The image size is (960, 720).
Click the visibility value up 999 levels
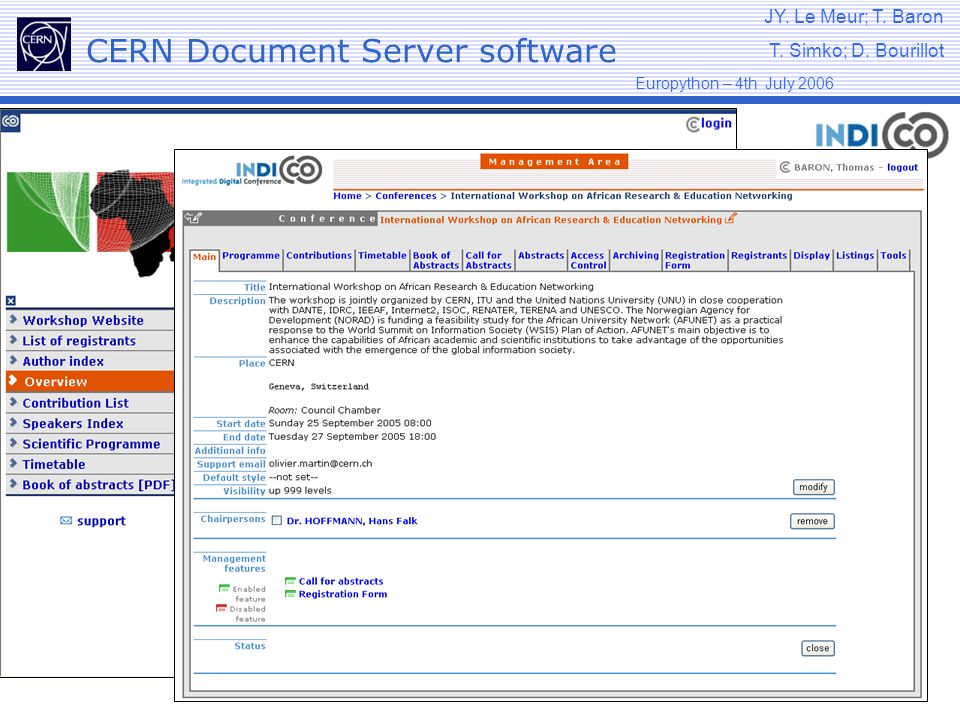pos(300,490)
